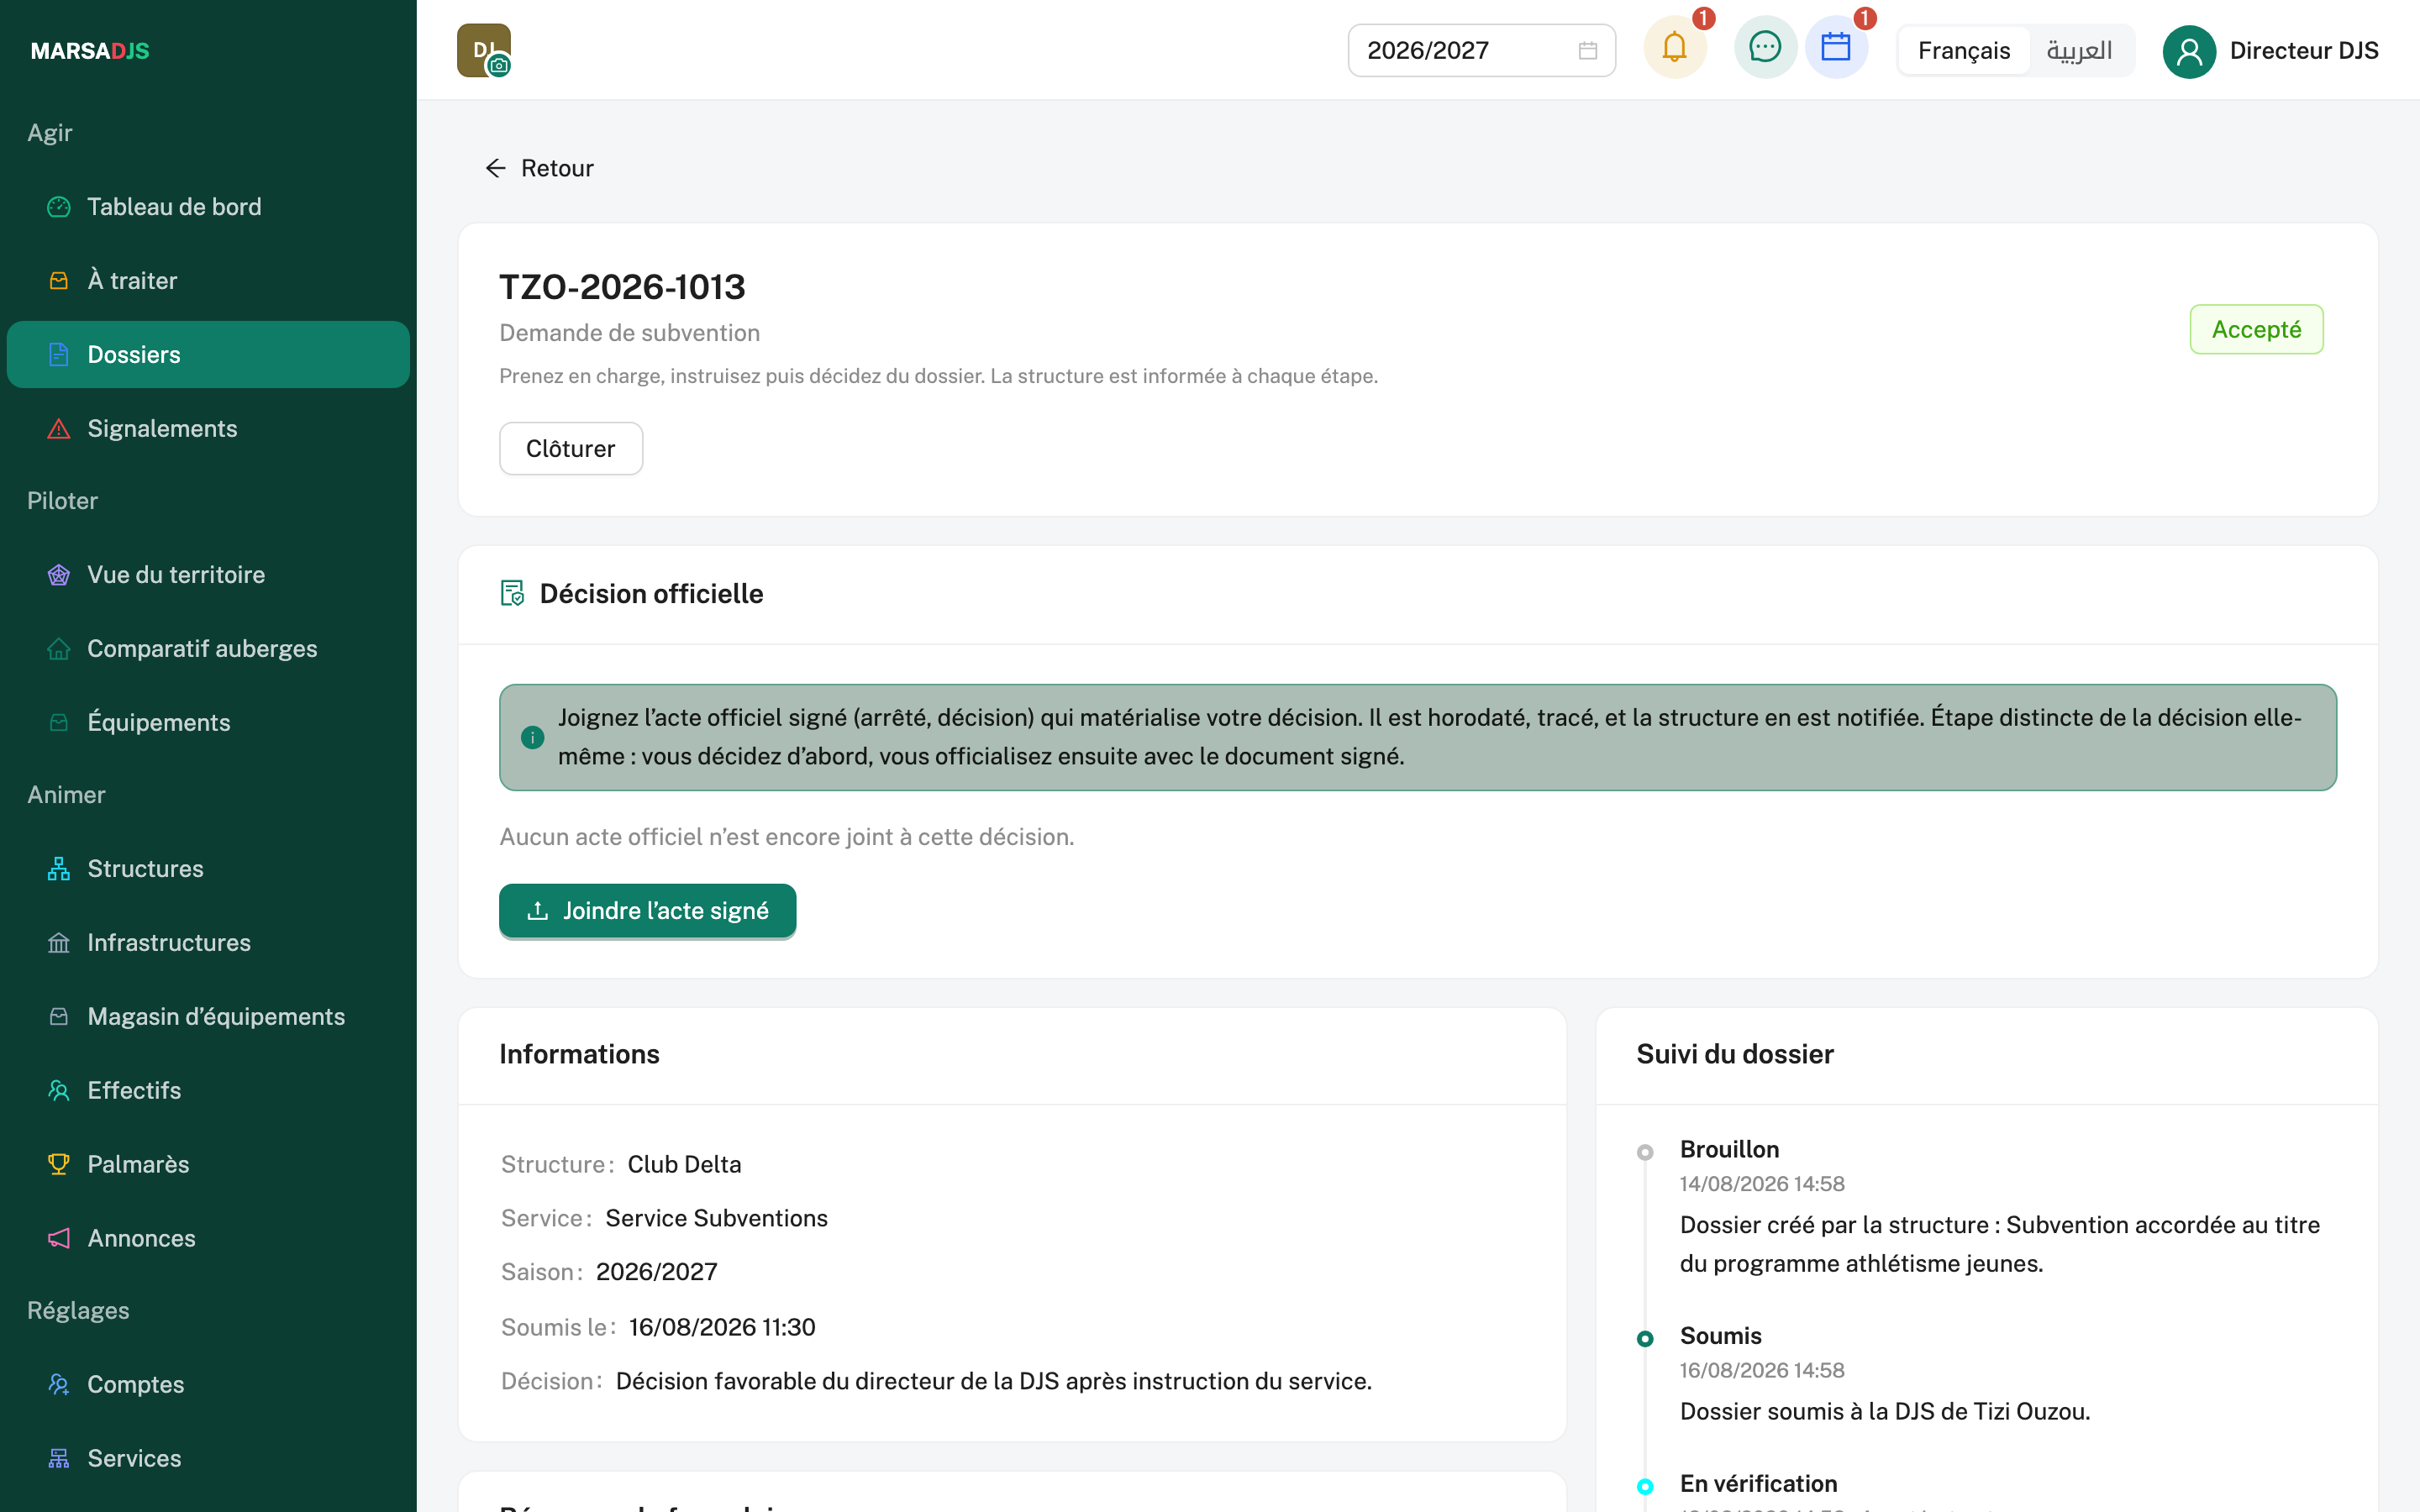The height and width of the screenshot is (1512, 2420).
Task: Click the Signalements warning triangle icon
Action: (x=59, y=429)
